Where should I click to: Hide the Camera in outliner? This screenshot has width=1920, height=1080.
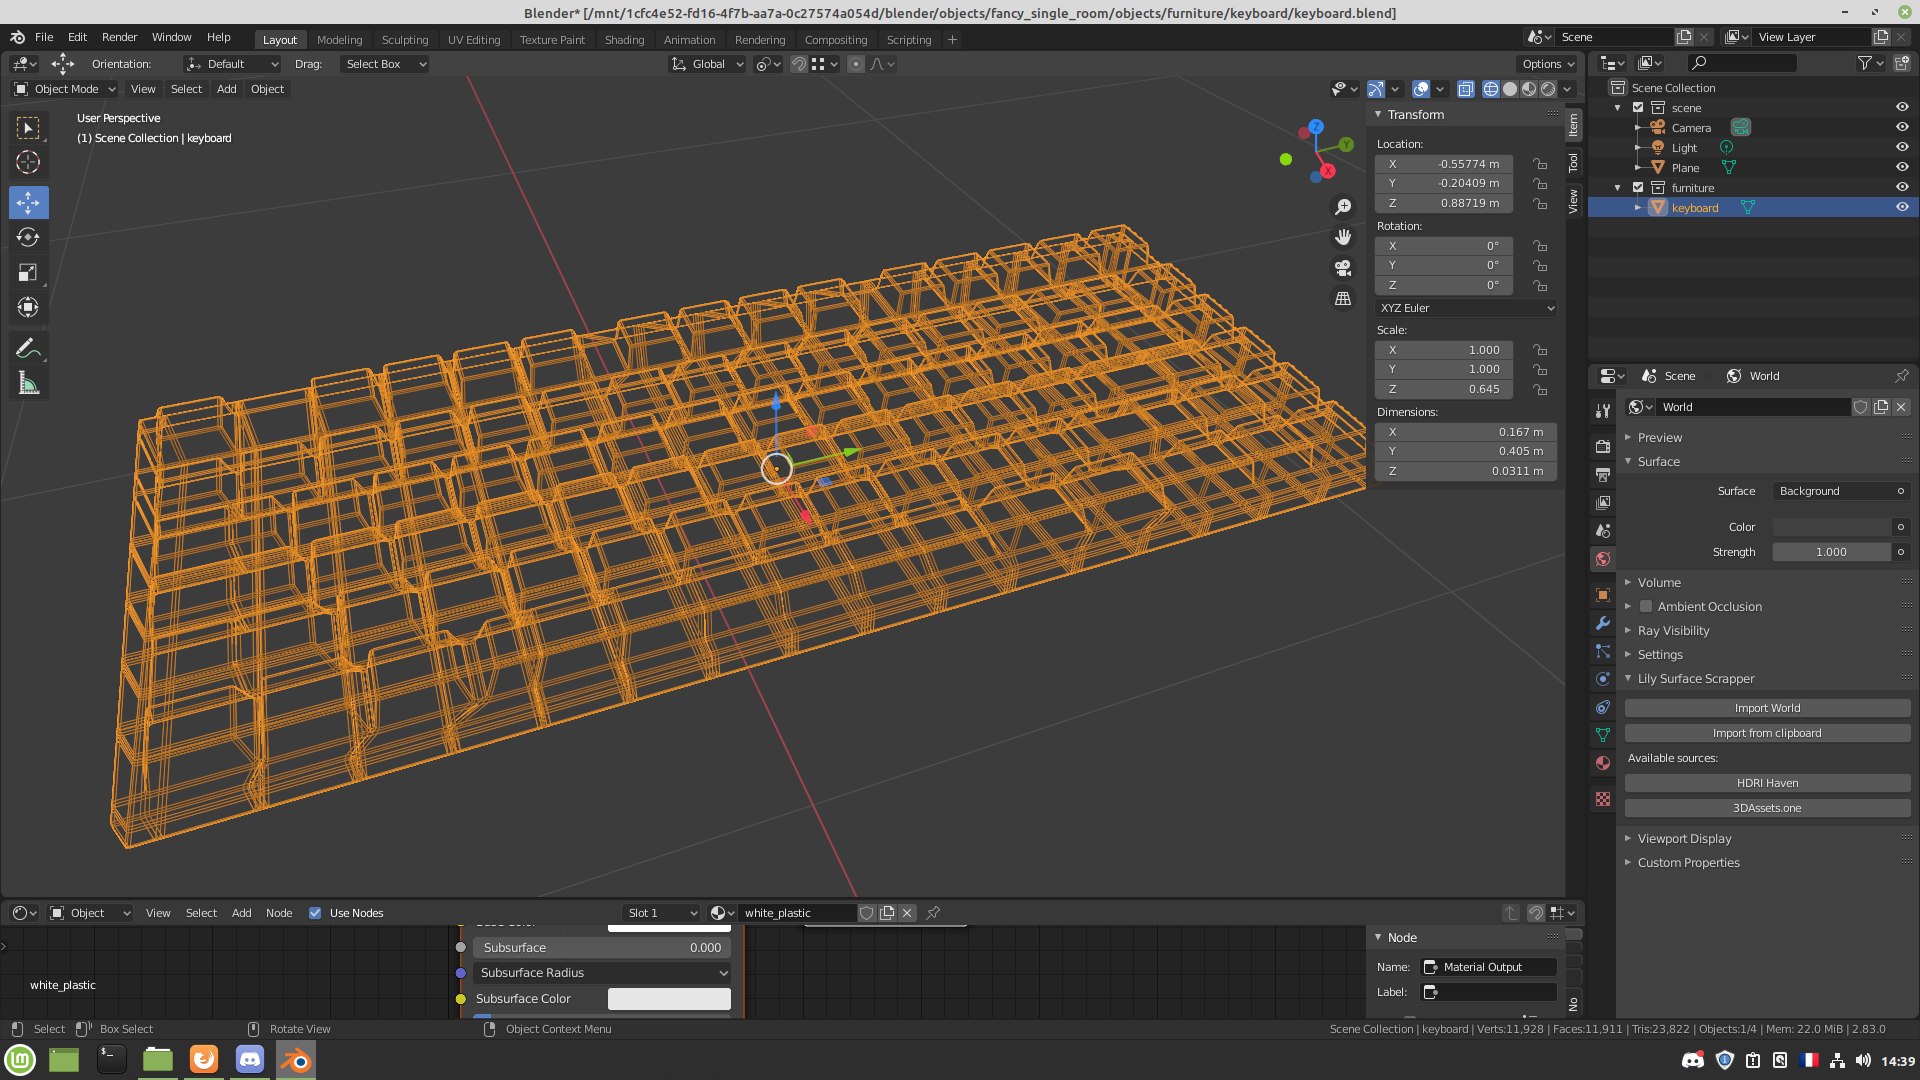(1902, 127)
